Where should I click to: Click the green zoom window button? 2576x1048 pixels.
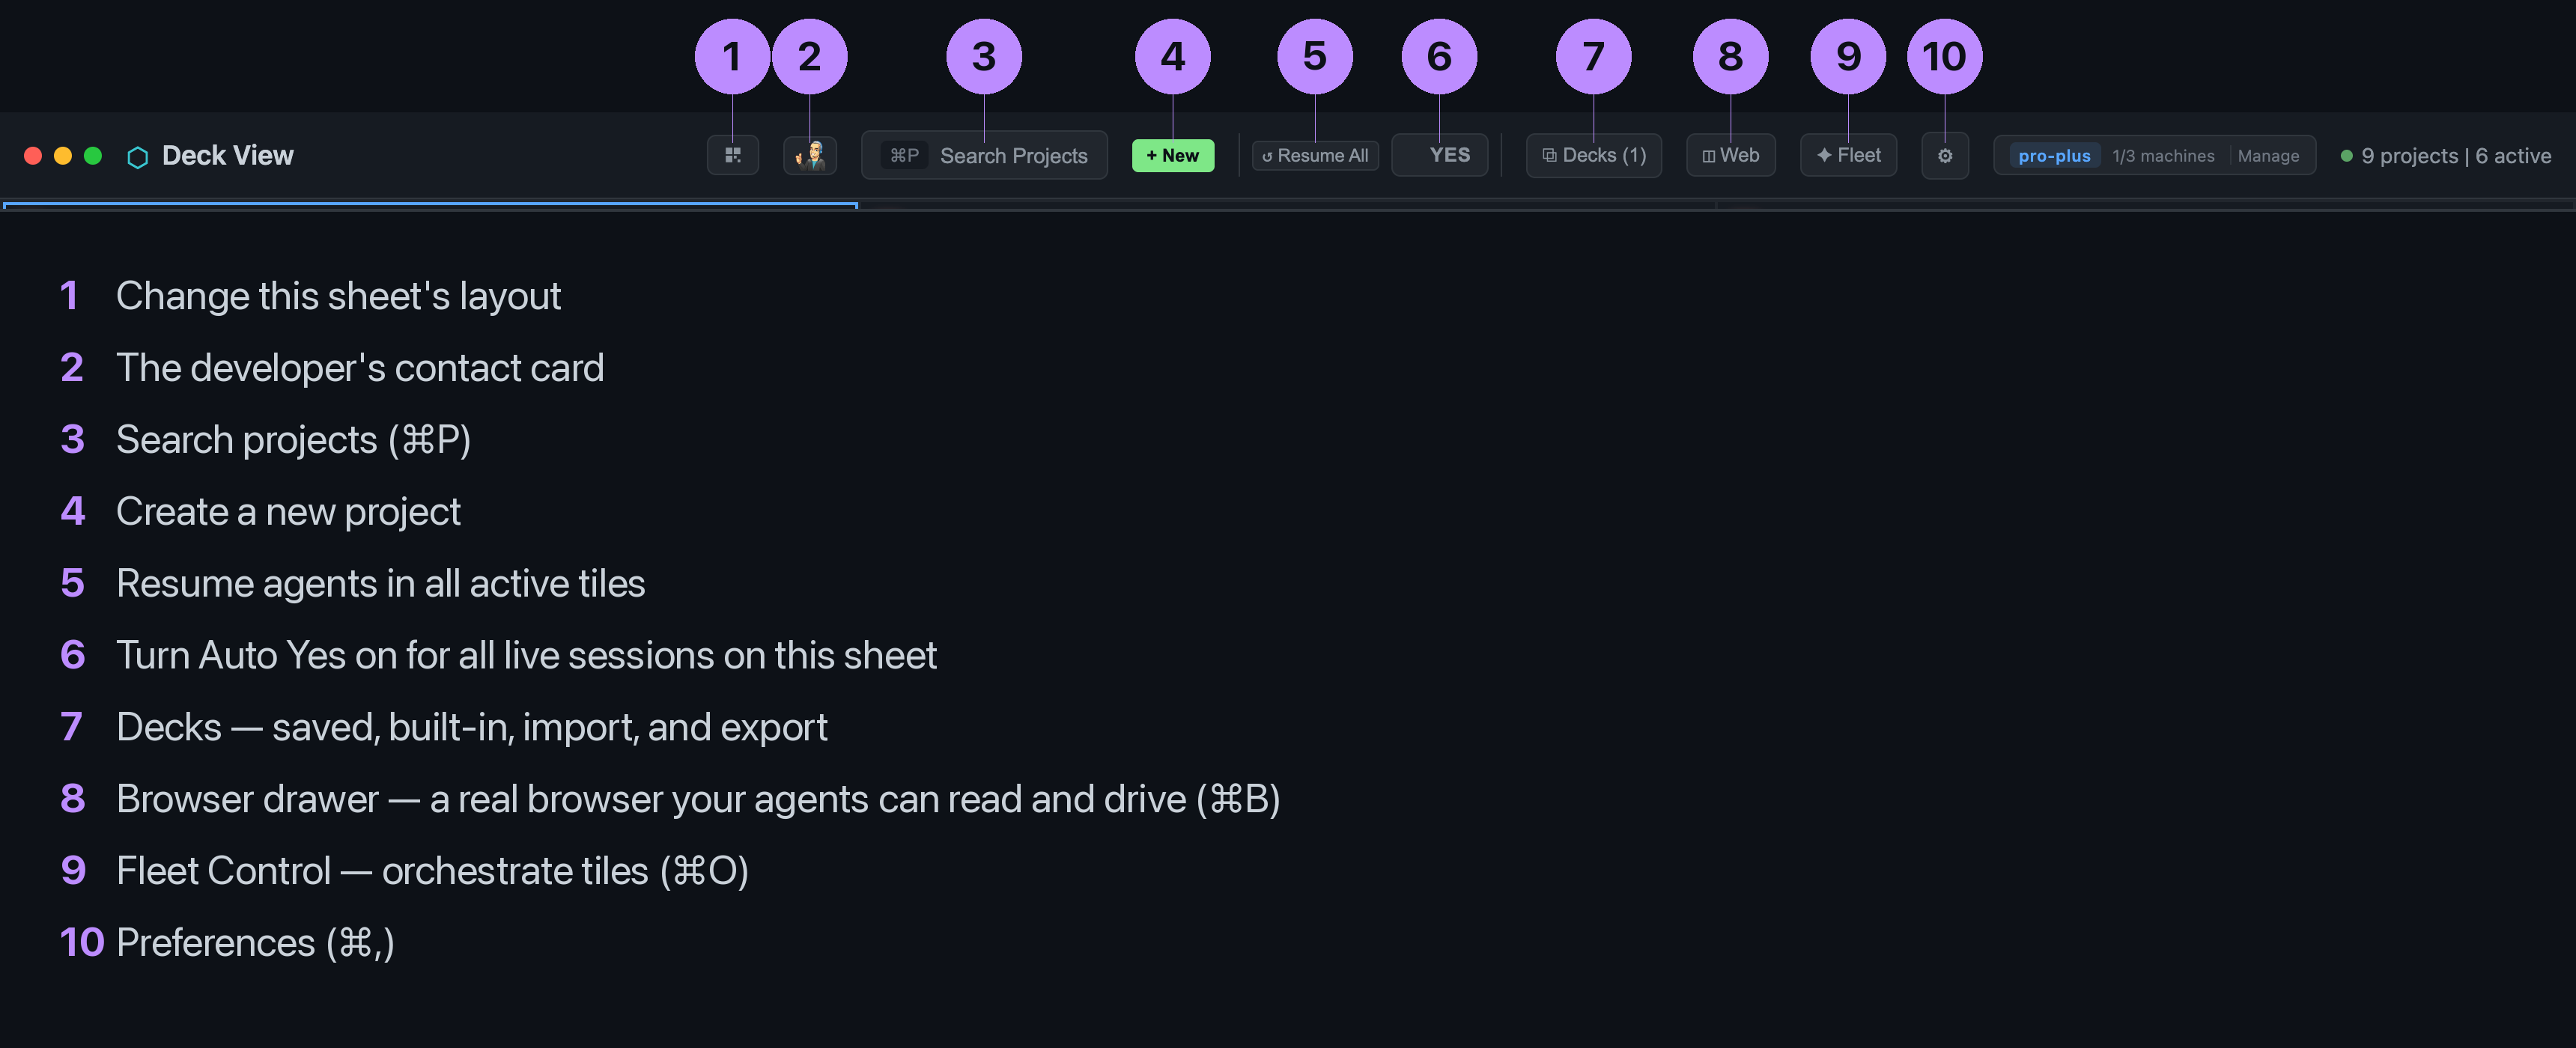(93, 156)
